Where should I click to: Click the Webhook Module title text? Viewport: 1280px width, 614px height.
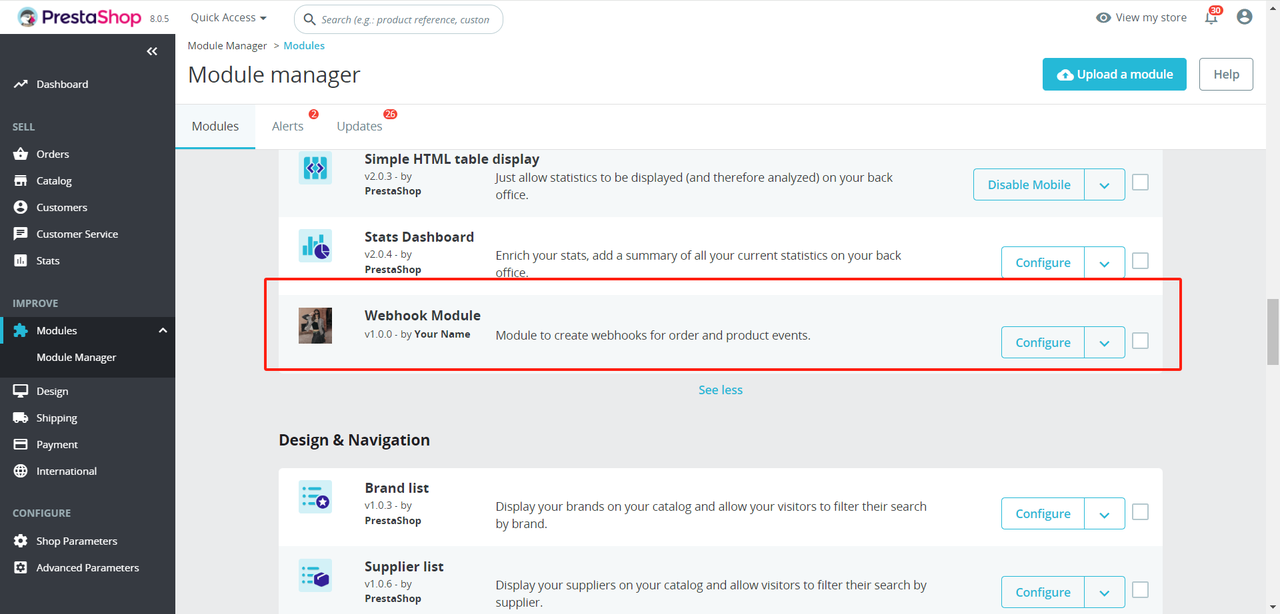[x=422, y=316]
